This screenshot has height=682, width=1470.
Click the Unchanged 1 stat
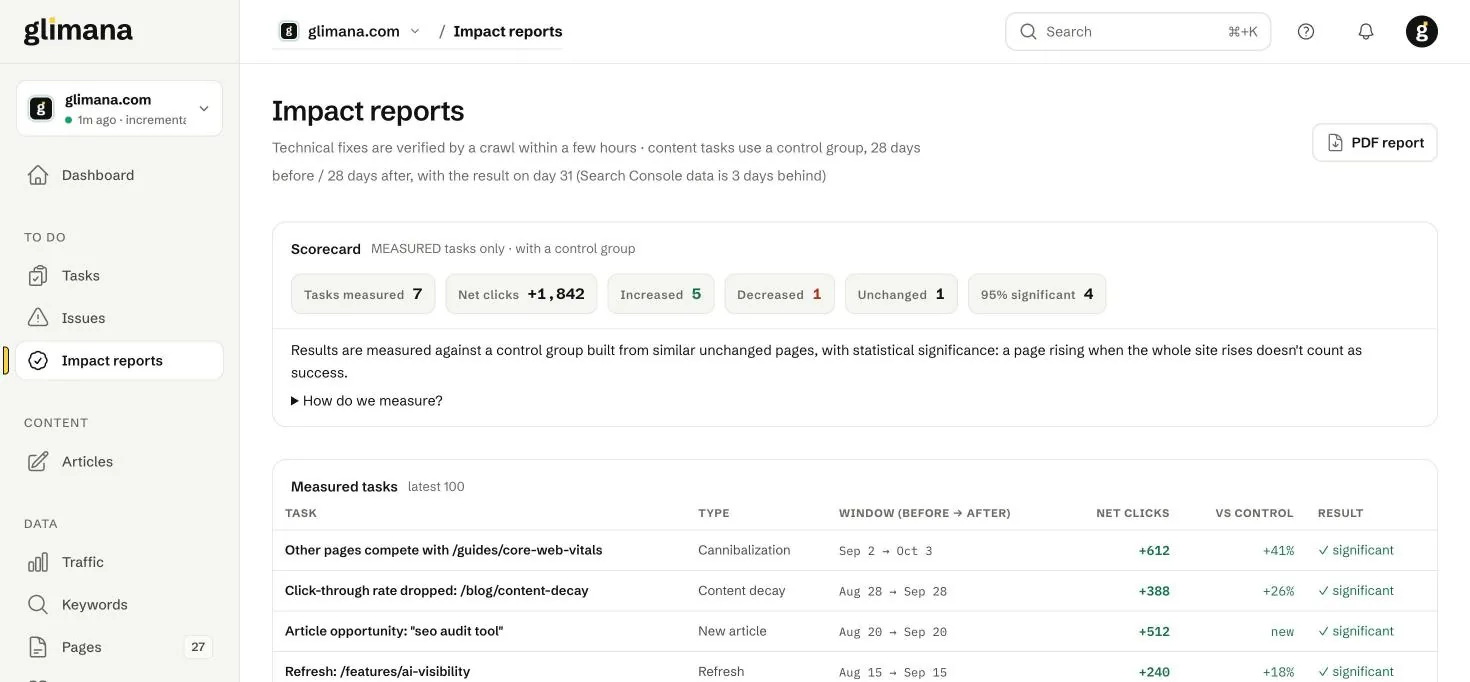(901, 294)
